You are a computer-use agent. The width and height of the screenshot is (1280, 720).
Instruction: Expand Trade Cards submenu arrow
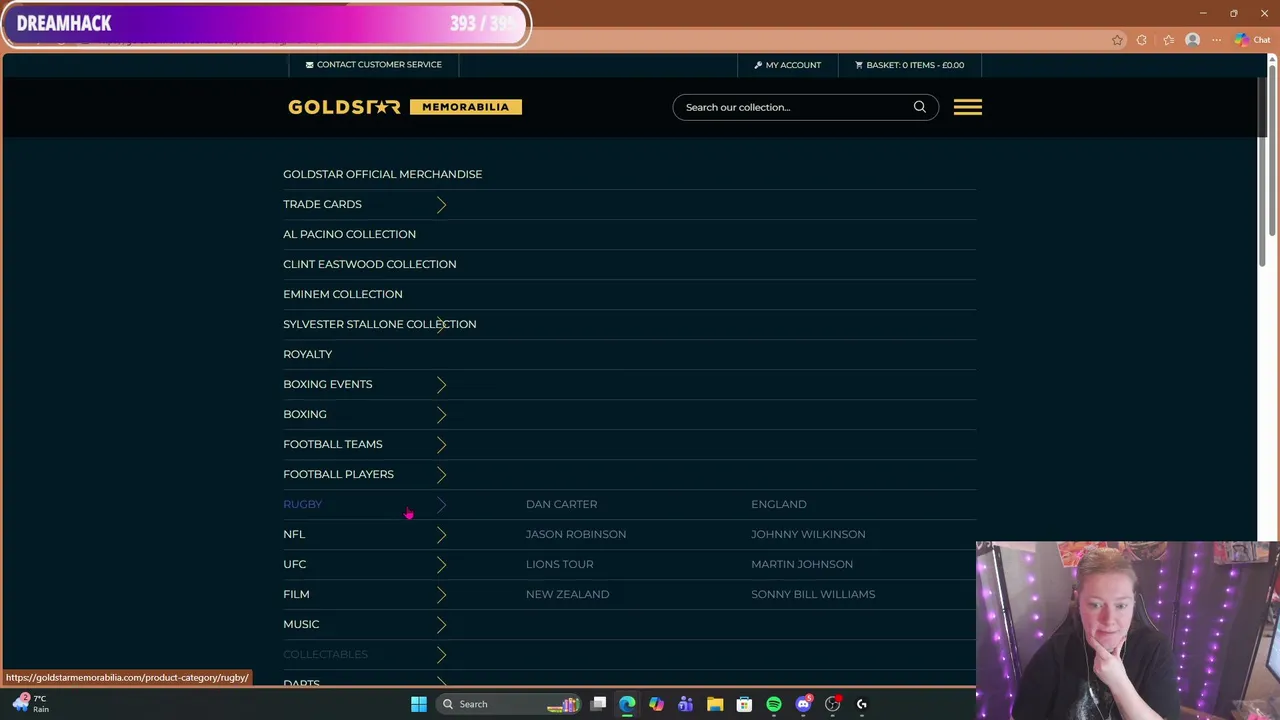441,204
